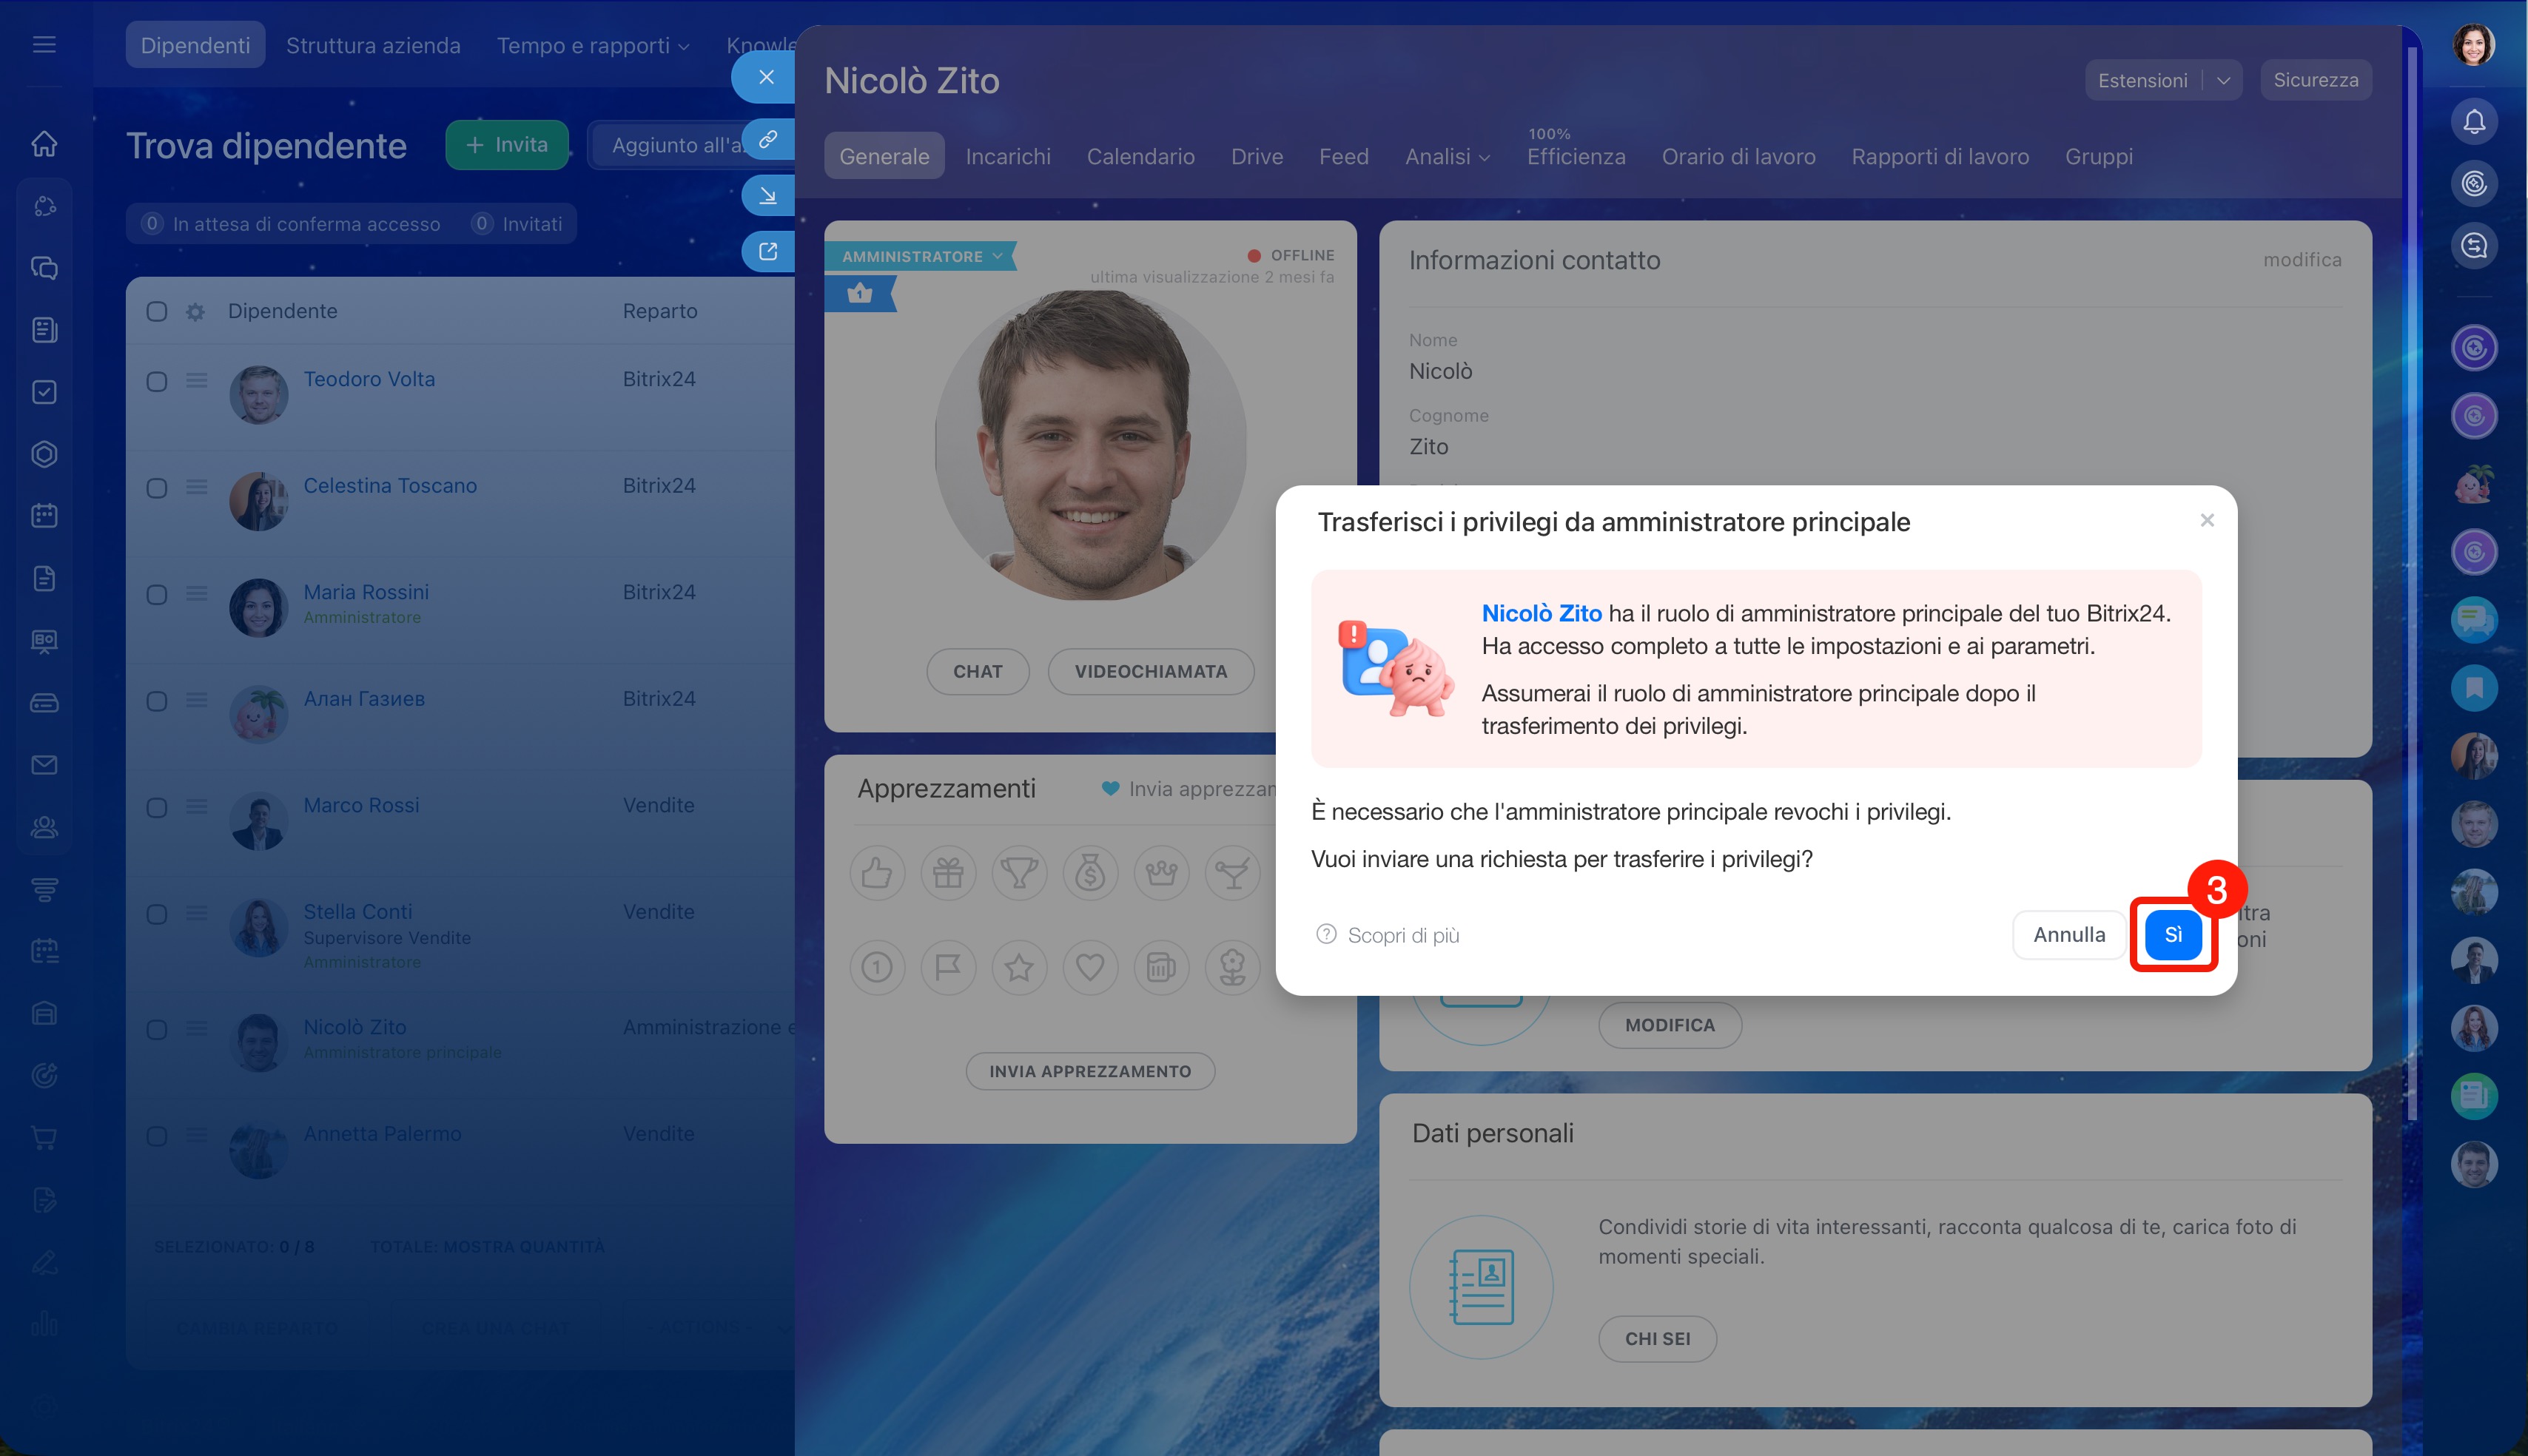Tick the checkbox for Maria Rossini
Viewport: 2528px width, 1456px height.
pyautogui.click(x=157, y=595)
